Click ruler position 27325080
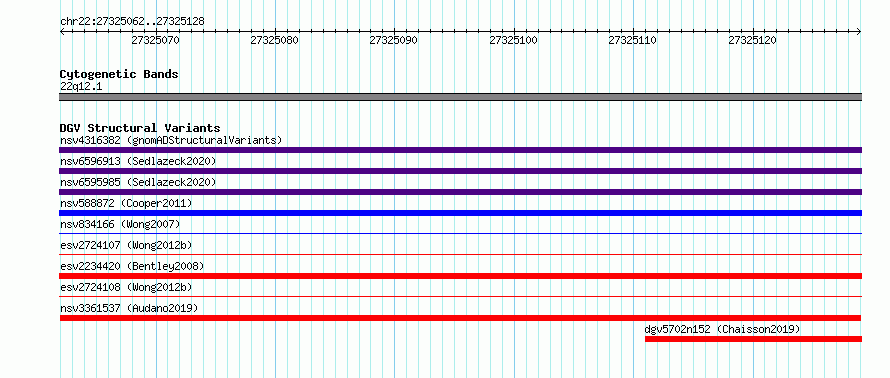890x378 pixels. coord(275,40)
